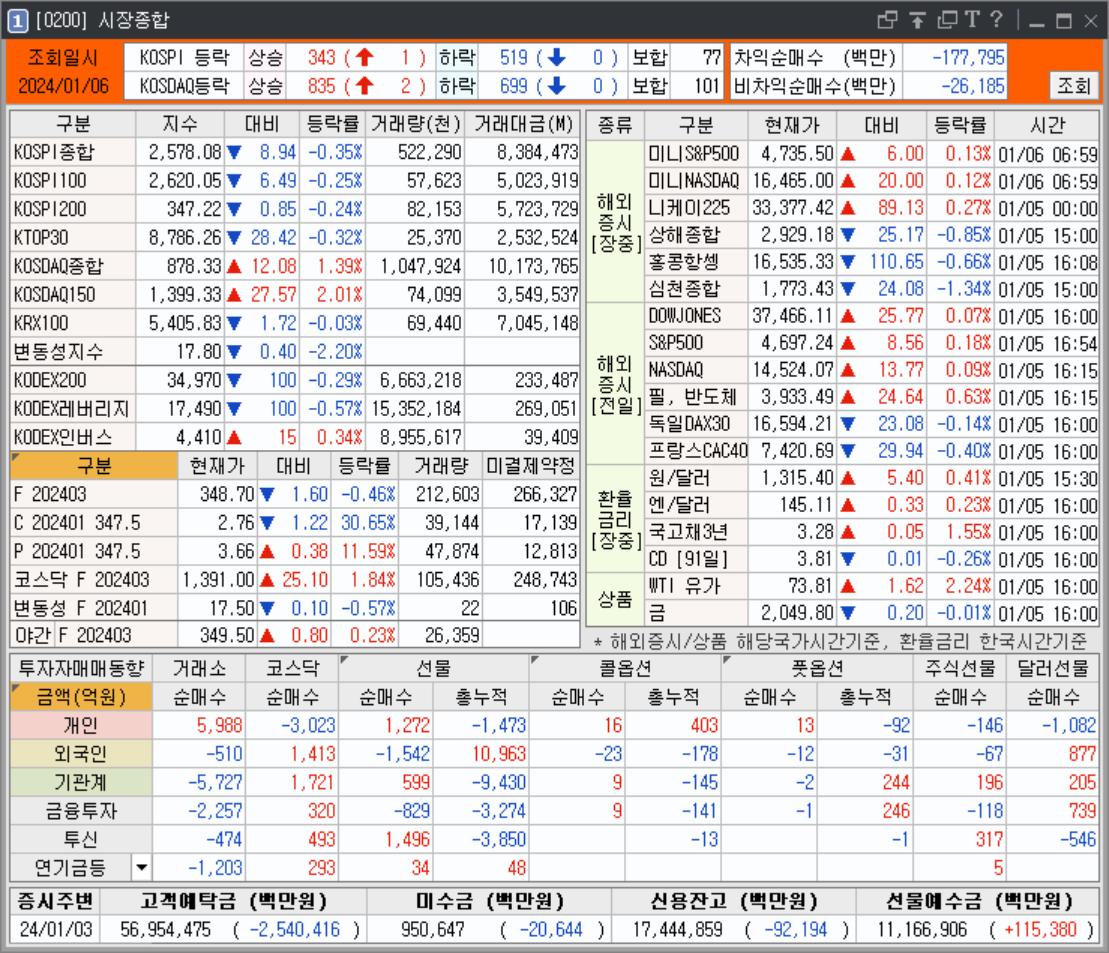Click the 미니S&P500 row
Screen dimensions: 1109x953
click(872, 154)
